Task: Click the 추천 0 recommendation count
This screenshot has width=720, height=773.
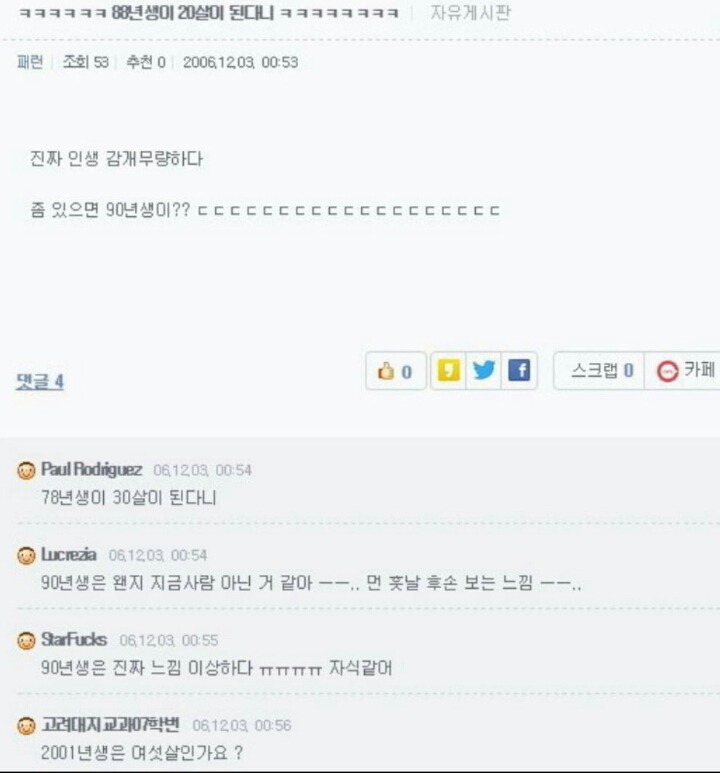Action: point(146,62)
